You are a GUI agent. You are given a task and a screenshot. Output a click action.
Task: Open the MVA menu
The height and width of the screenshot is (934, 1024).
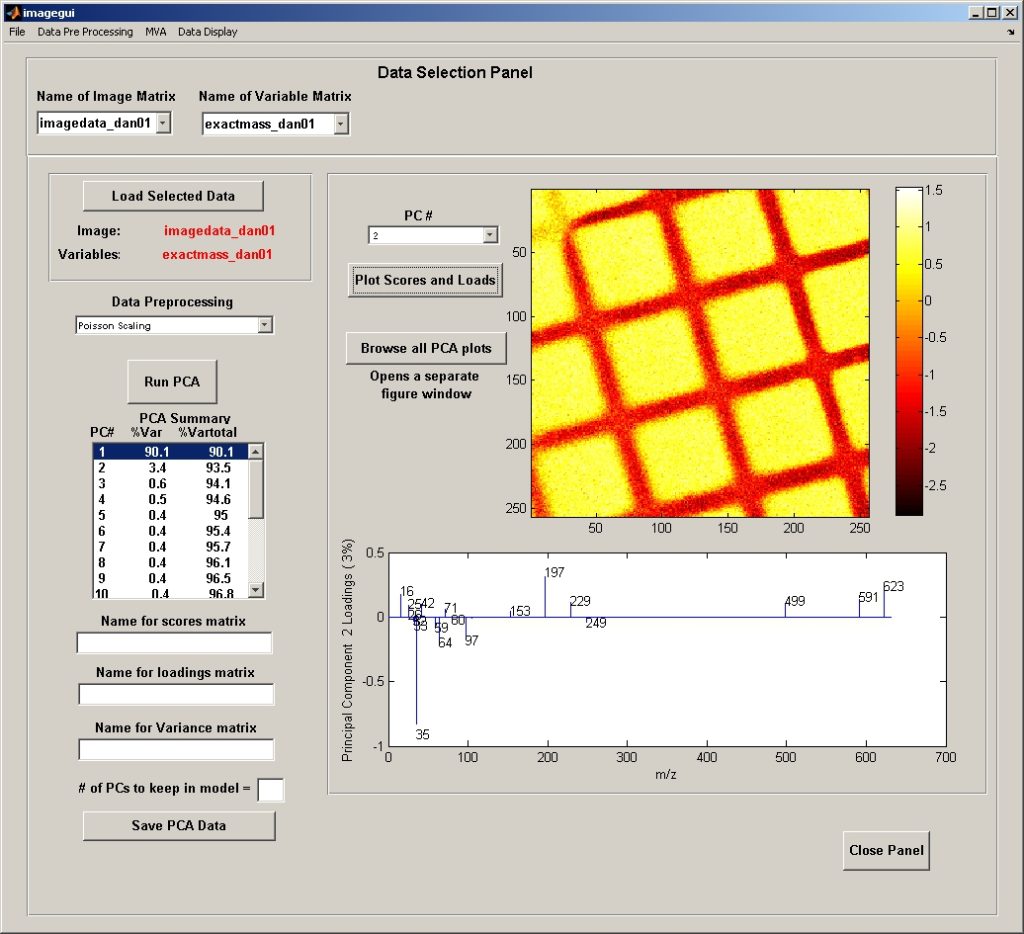[155, 32]
